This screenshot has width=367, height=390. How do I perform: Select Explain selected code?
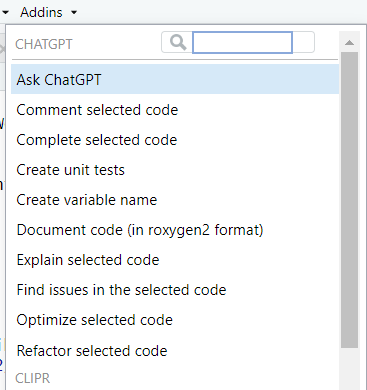(175, 260)
